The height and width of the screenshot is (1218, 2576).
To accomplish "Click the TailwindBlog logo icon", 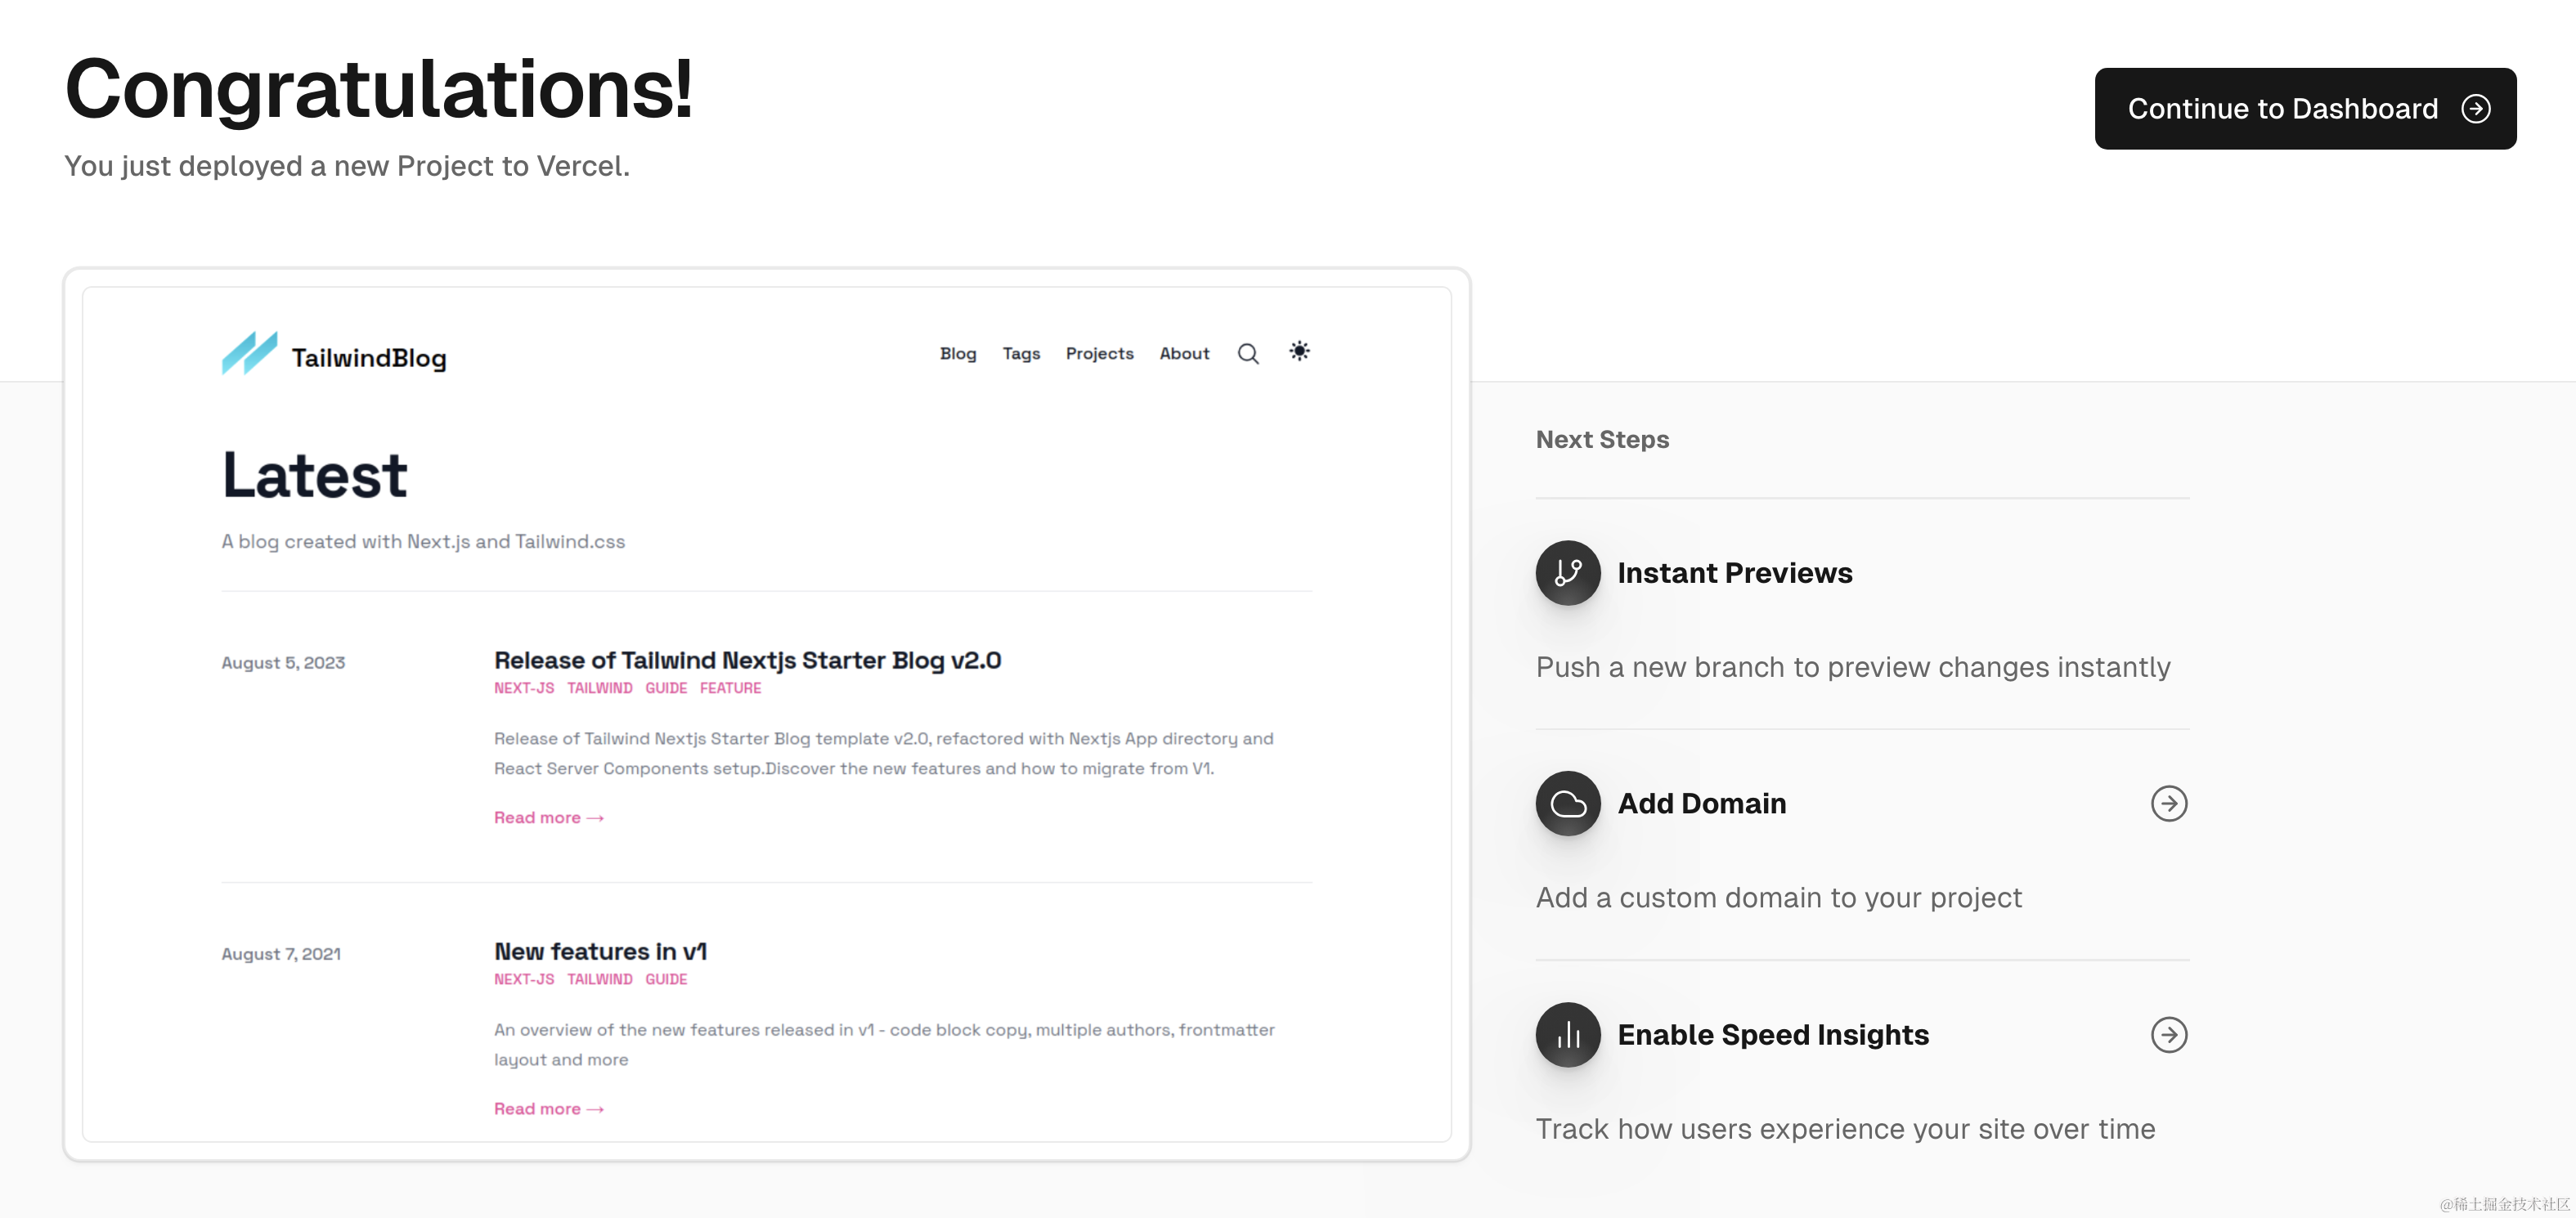I will 249,354.
